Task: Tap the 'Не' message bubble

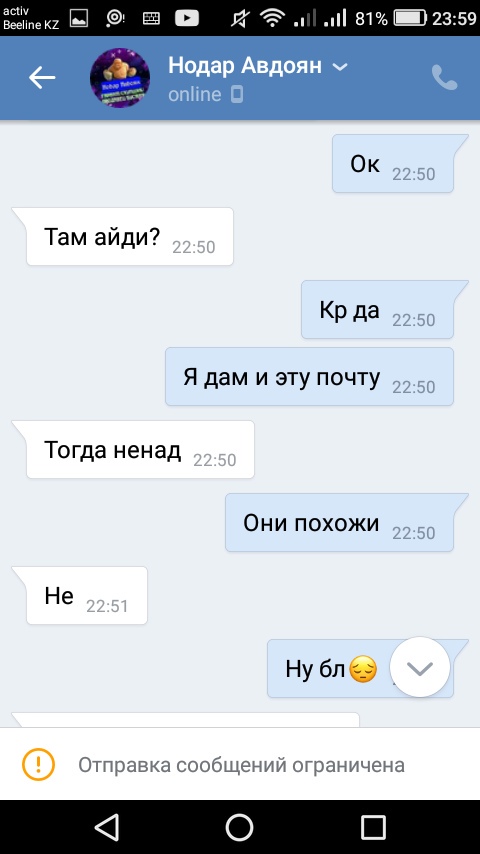Action: pos(87,595)
